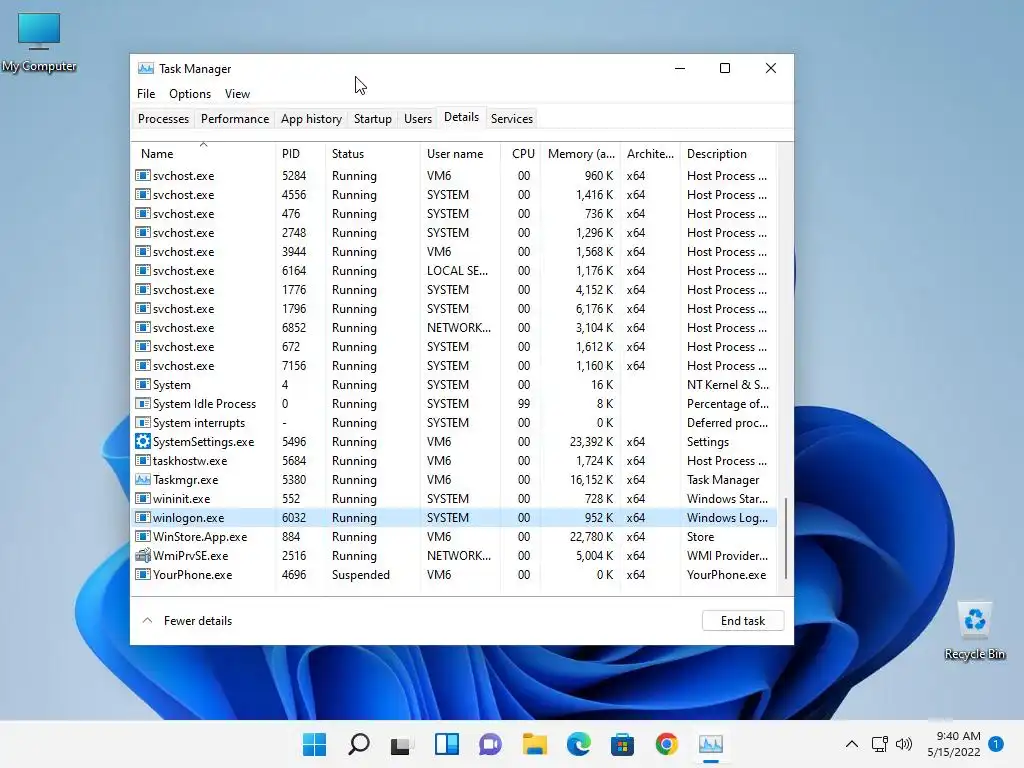Click the winlogon.exe process icon
This screenshot has height=768, width=1024.
pyautogui.click(x=142, y=517)
